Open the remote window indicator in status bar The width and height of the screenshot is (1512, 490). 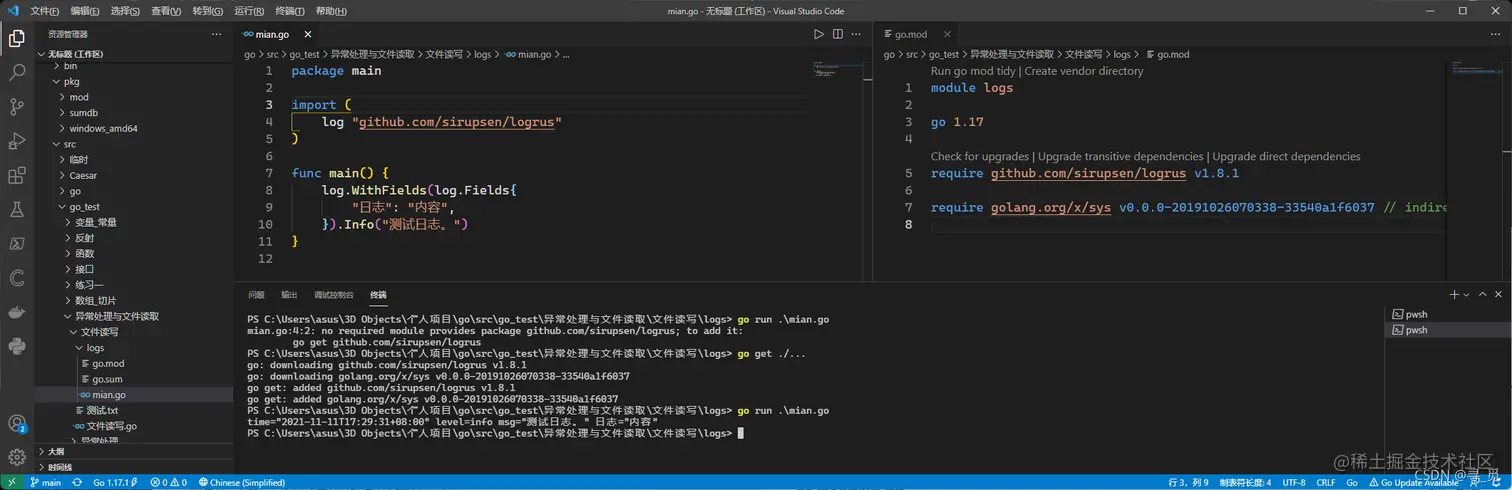coord(9,482)
